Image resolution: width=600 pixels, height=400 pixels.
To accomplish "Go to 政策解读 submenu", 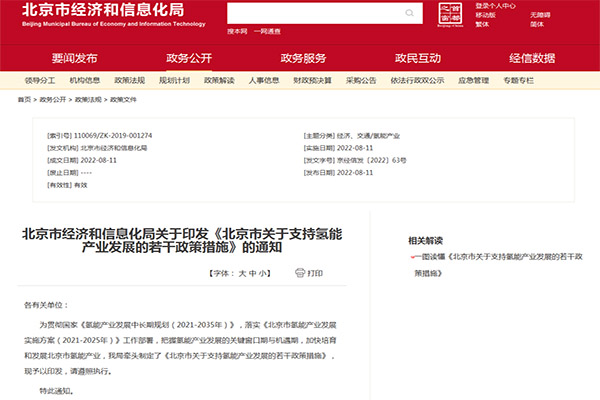I will coord(219,80).
